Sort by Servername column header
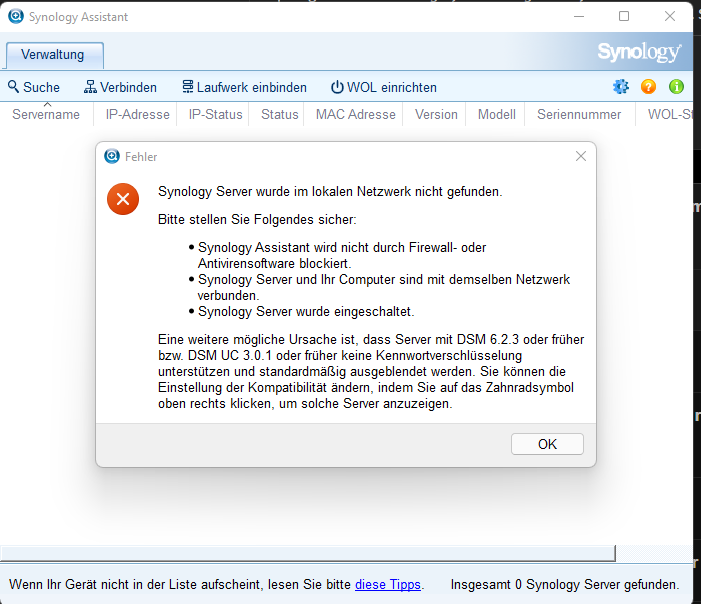Viewport: 701px width, 604px height. [x=46, y=114]
